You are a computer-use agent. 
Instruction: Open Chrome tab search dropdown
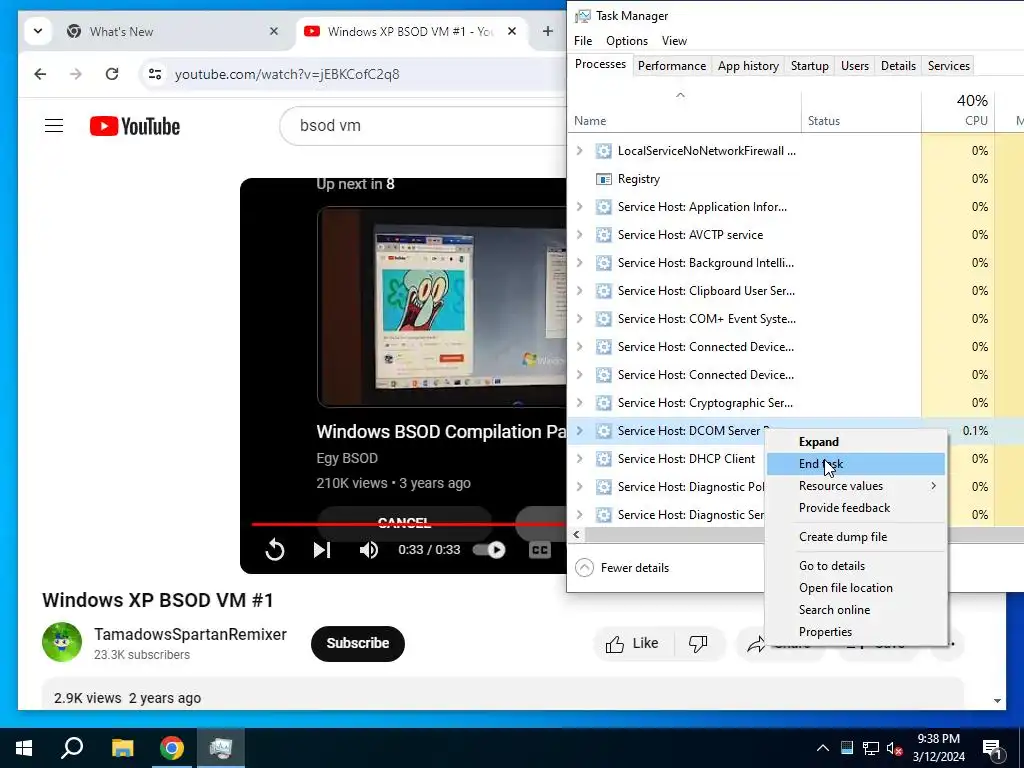pos(38,31)
